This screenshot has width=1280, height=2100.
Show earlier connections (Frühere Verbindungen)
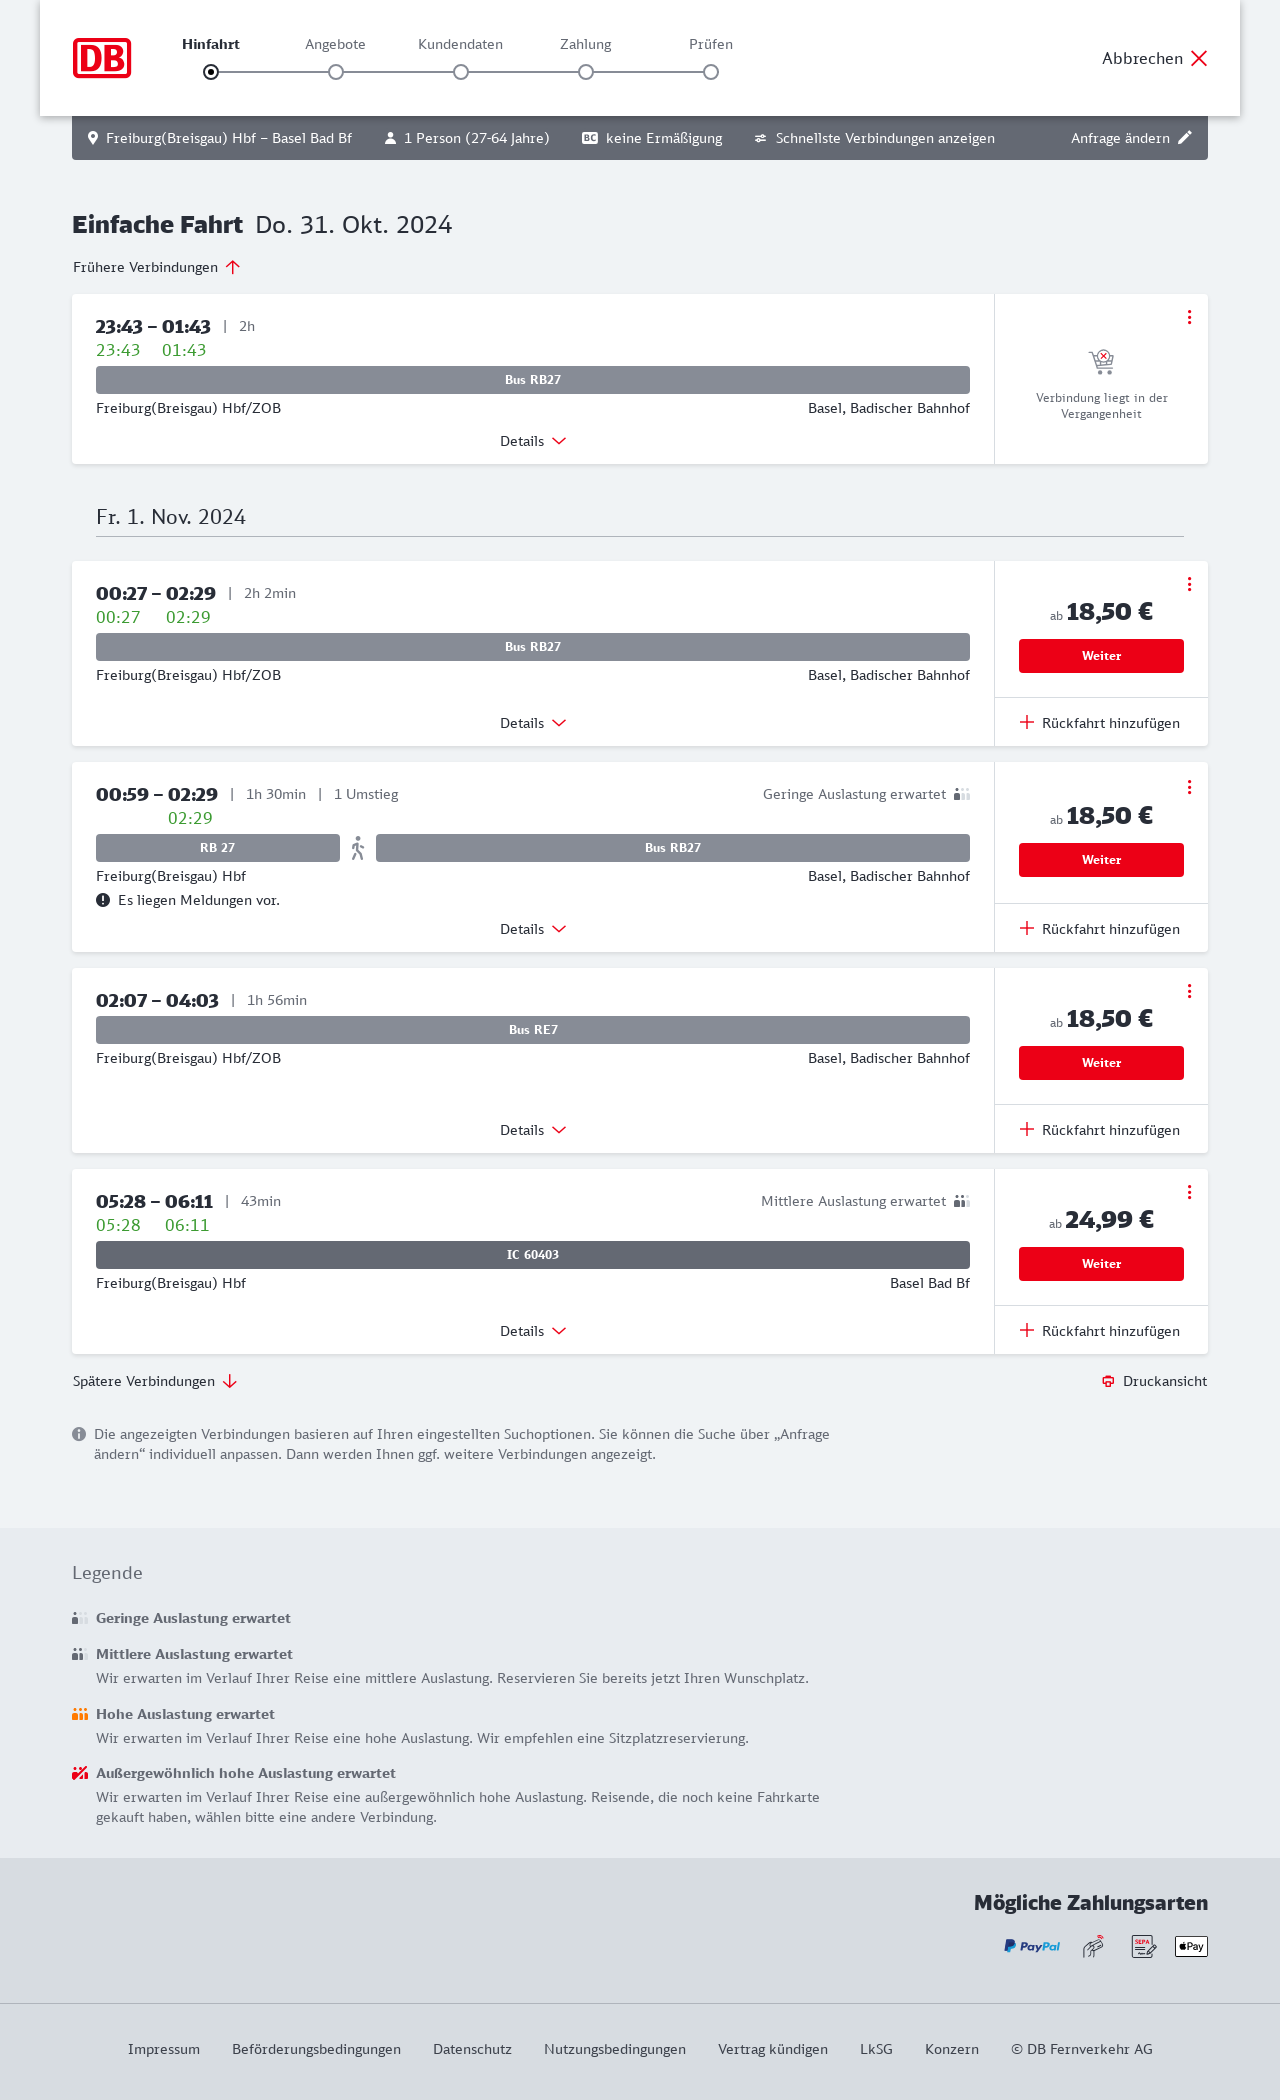[157, 267]
